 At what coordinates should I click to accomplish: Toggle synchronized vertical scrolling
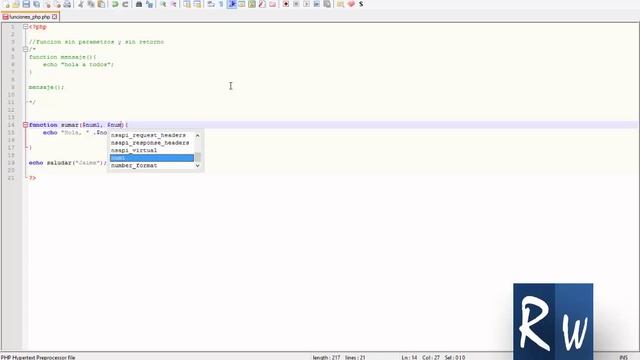point(187,4)
